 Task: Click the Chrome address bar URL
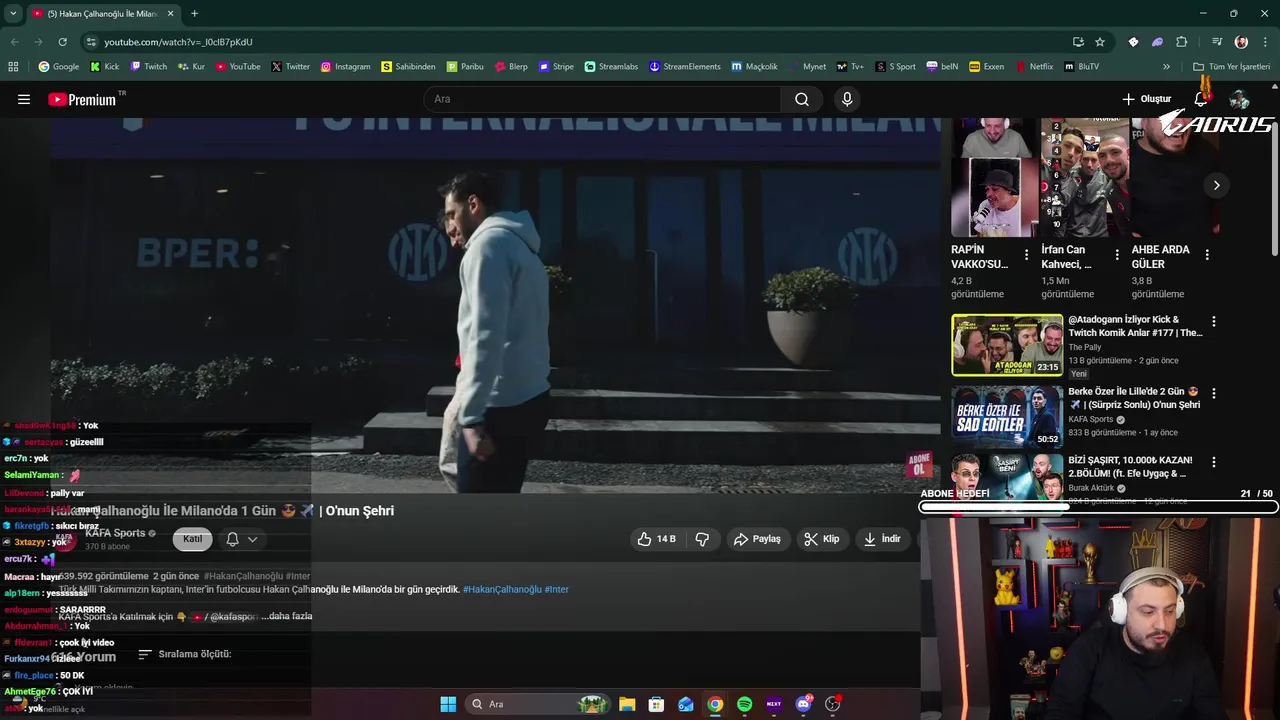(x=178, y=42)
